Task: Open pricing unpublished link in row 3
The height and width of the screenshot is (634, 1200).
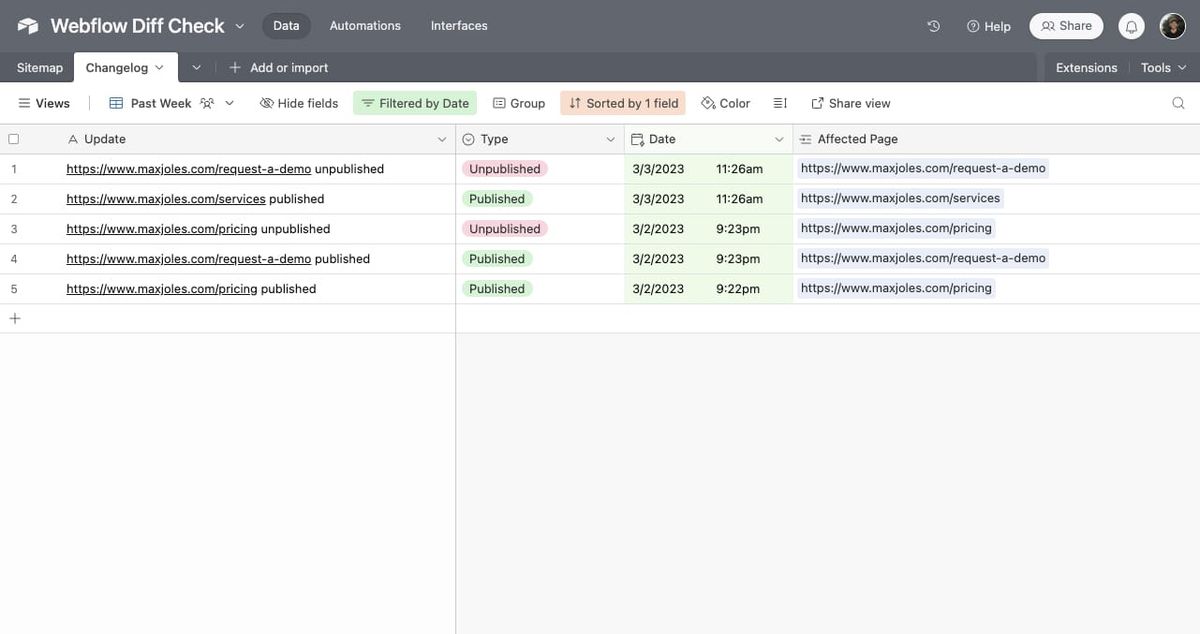Action: click(x=162, y=229)
